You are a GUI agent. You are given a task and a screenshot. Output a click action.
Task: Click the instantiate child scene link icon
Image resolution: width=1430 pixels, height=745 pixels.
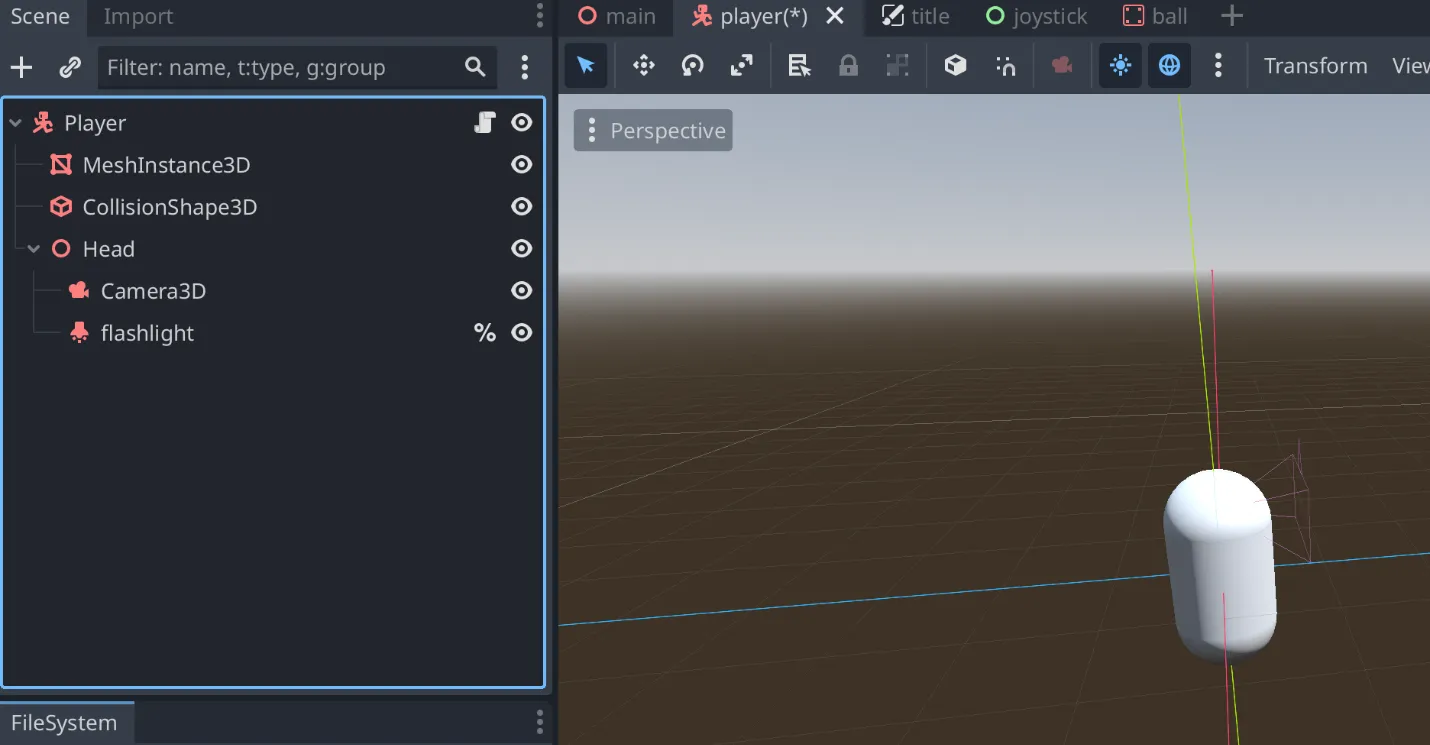tap(70, 68)
